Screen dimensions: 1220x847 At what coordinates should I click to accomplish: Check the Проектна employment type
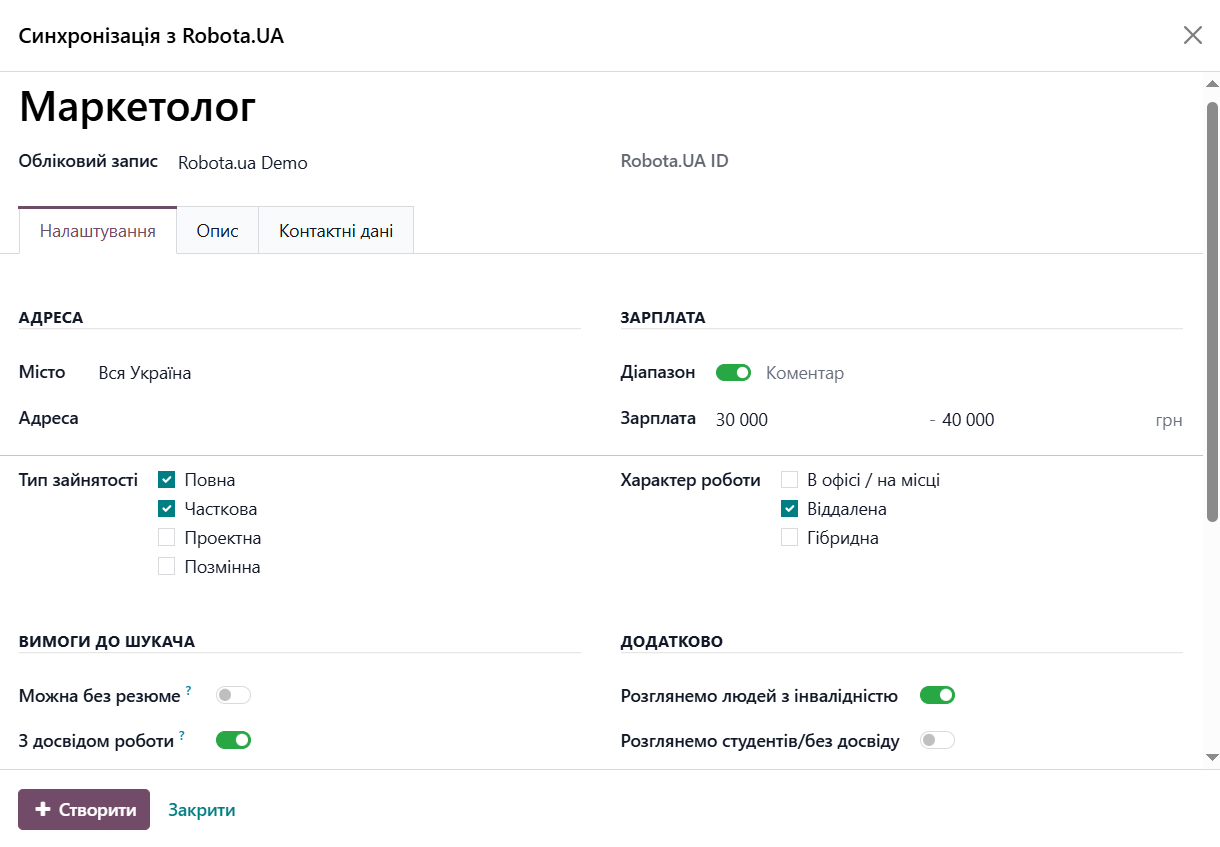tap(167, 538)
